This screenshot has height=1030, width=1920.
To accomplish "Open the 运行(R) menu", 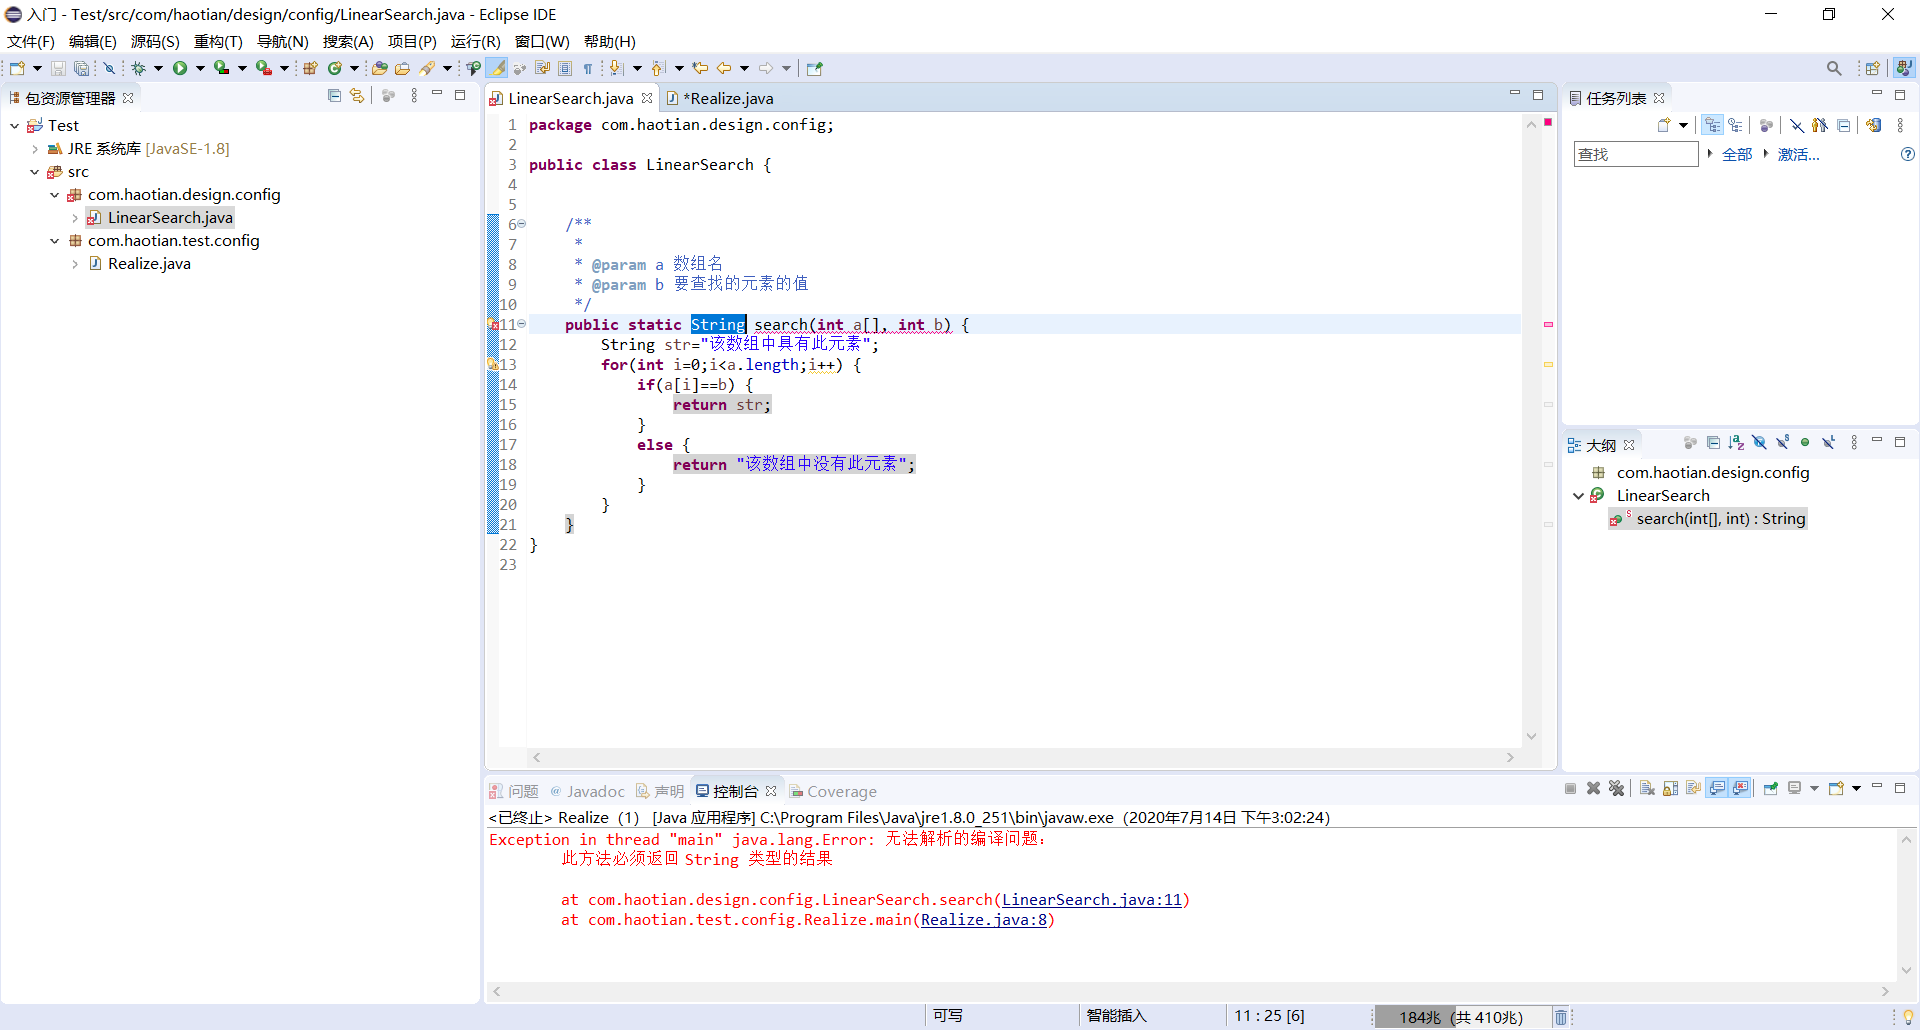I will click(x=475, y=42).
